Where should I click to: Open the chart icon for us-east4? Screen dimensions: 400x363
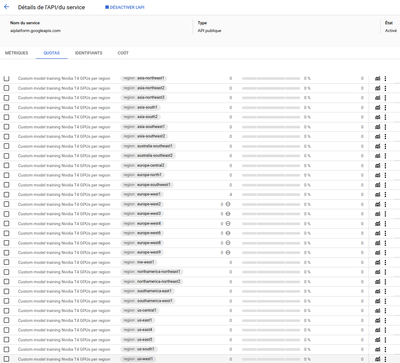377,330
